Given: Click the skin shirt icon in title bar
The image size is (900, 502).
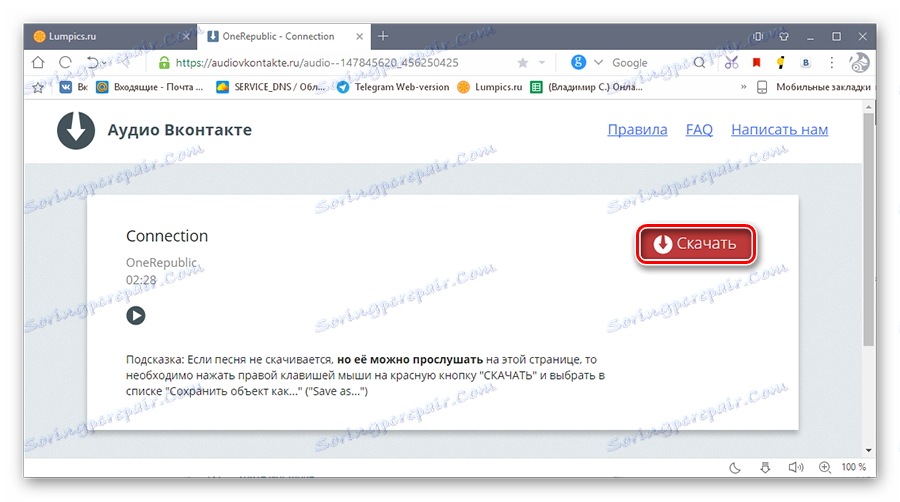Looking at the screenshot, I should (784, 36).
